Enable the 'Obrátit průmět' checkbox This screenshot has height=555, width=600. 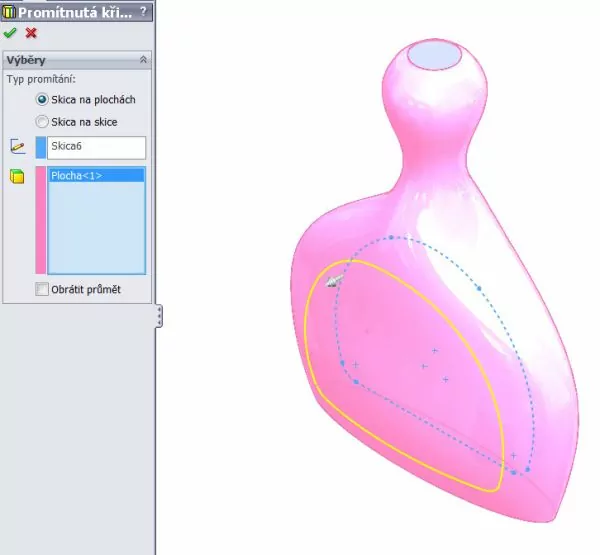pyautogui.click(x=42, y=289)
